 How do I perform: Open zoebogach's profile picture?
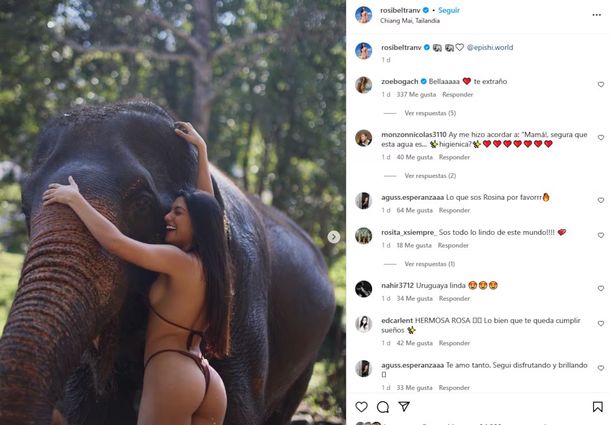pos(363,85)
